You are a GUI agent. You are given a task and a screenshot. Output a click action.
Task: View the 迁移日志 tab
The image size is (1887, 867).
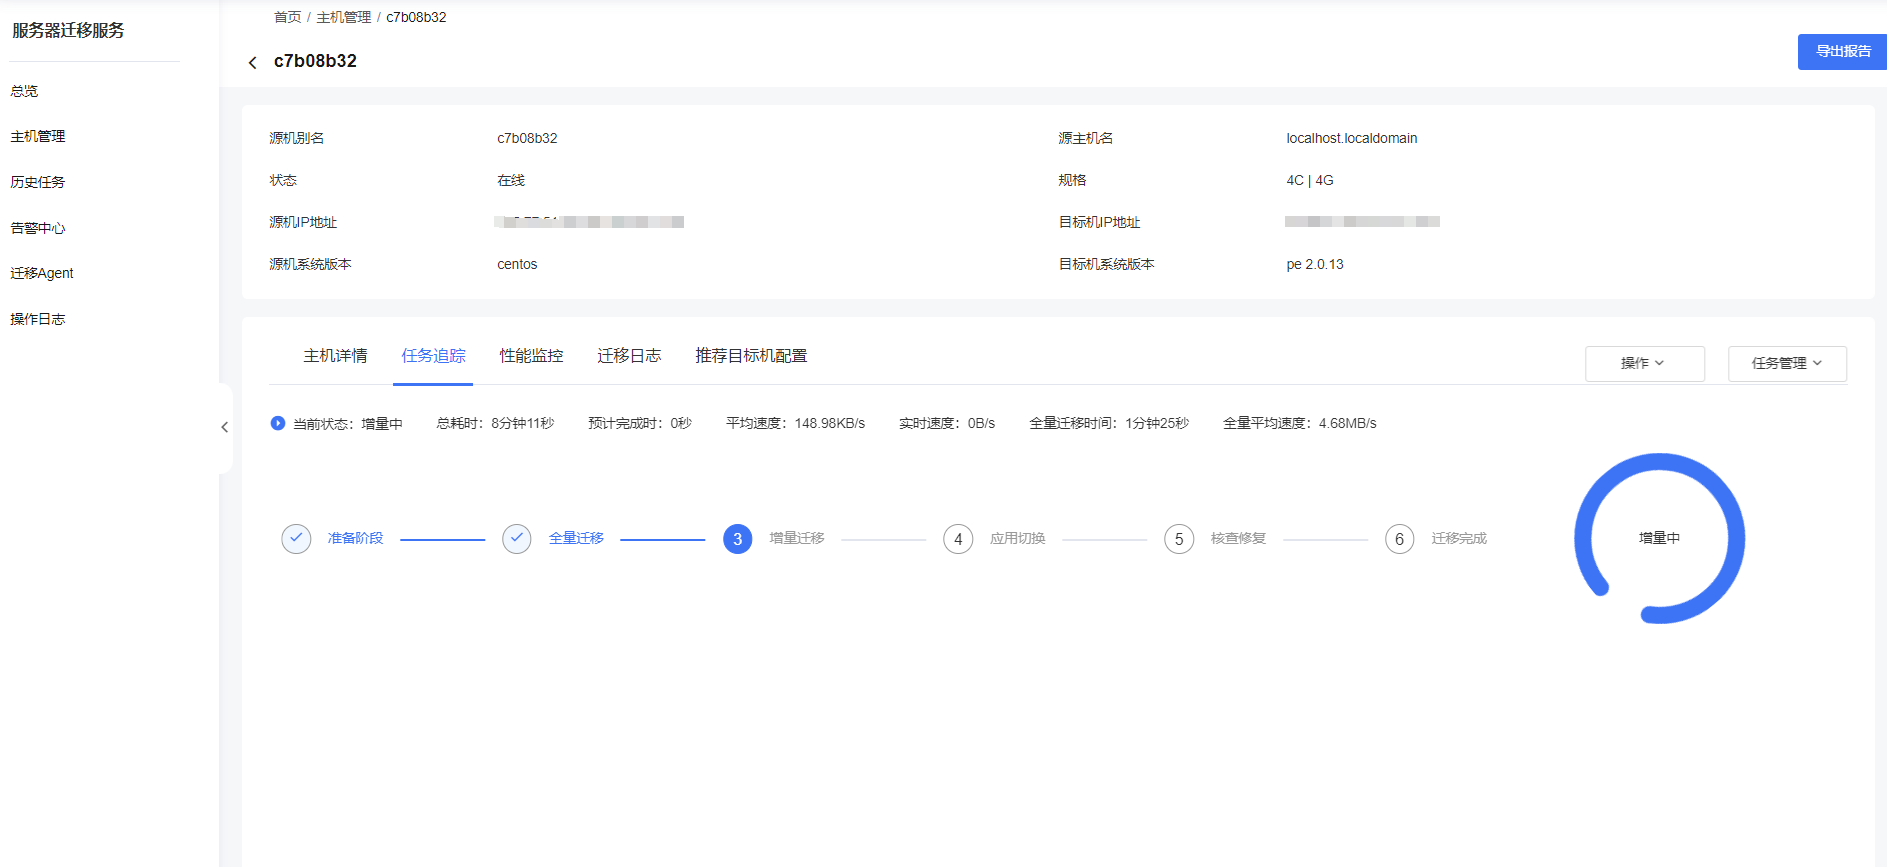[x=629, y=356]
